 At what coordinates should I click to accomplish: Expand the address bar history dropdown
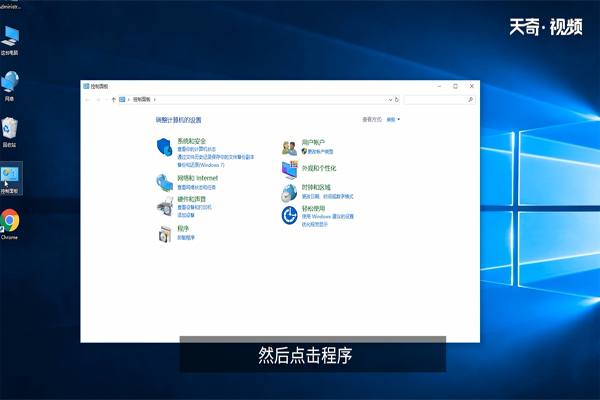pos(390,100)
